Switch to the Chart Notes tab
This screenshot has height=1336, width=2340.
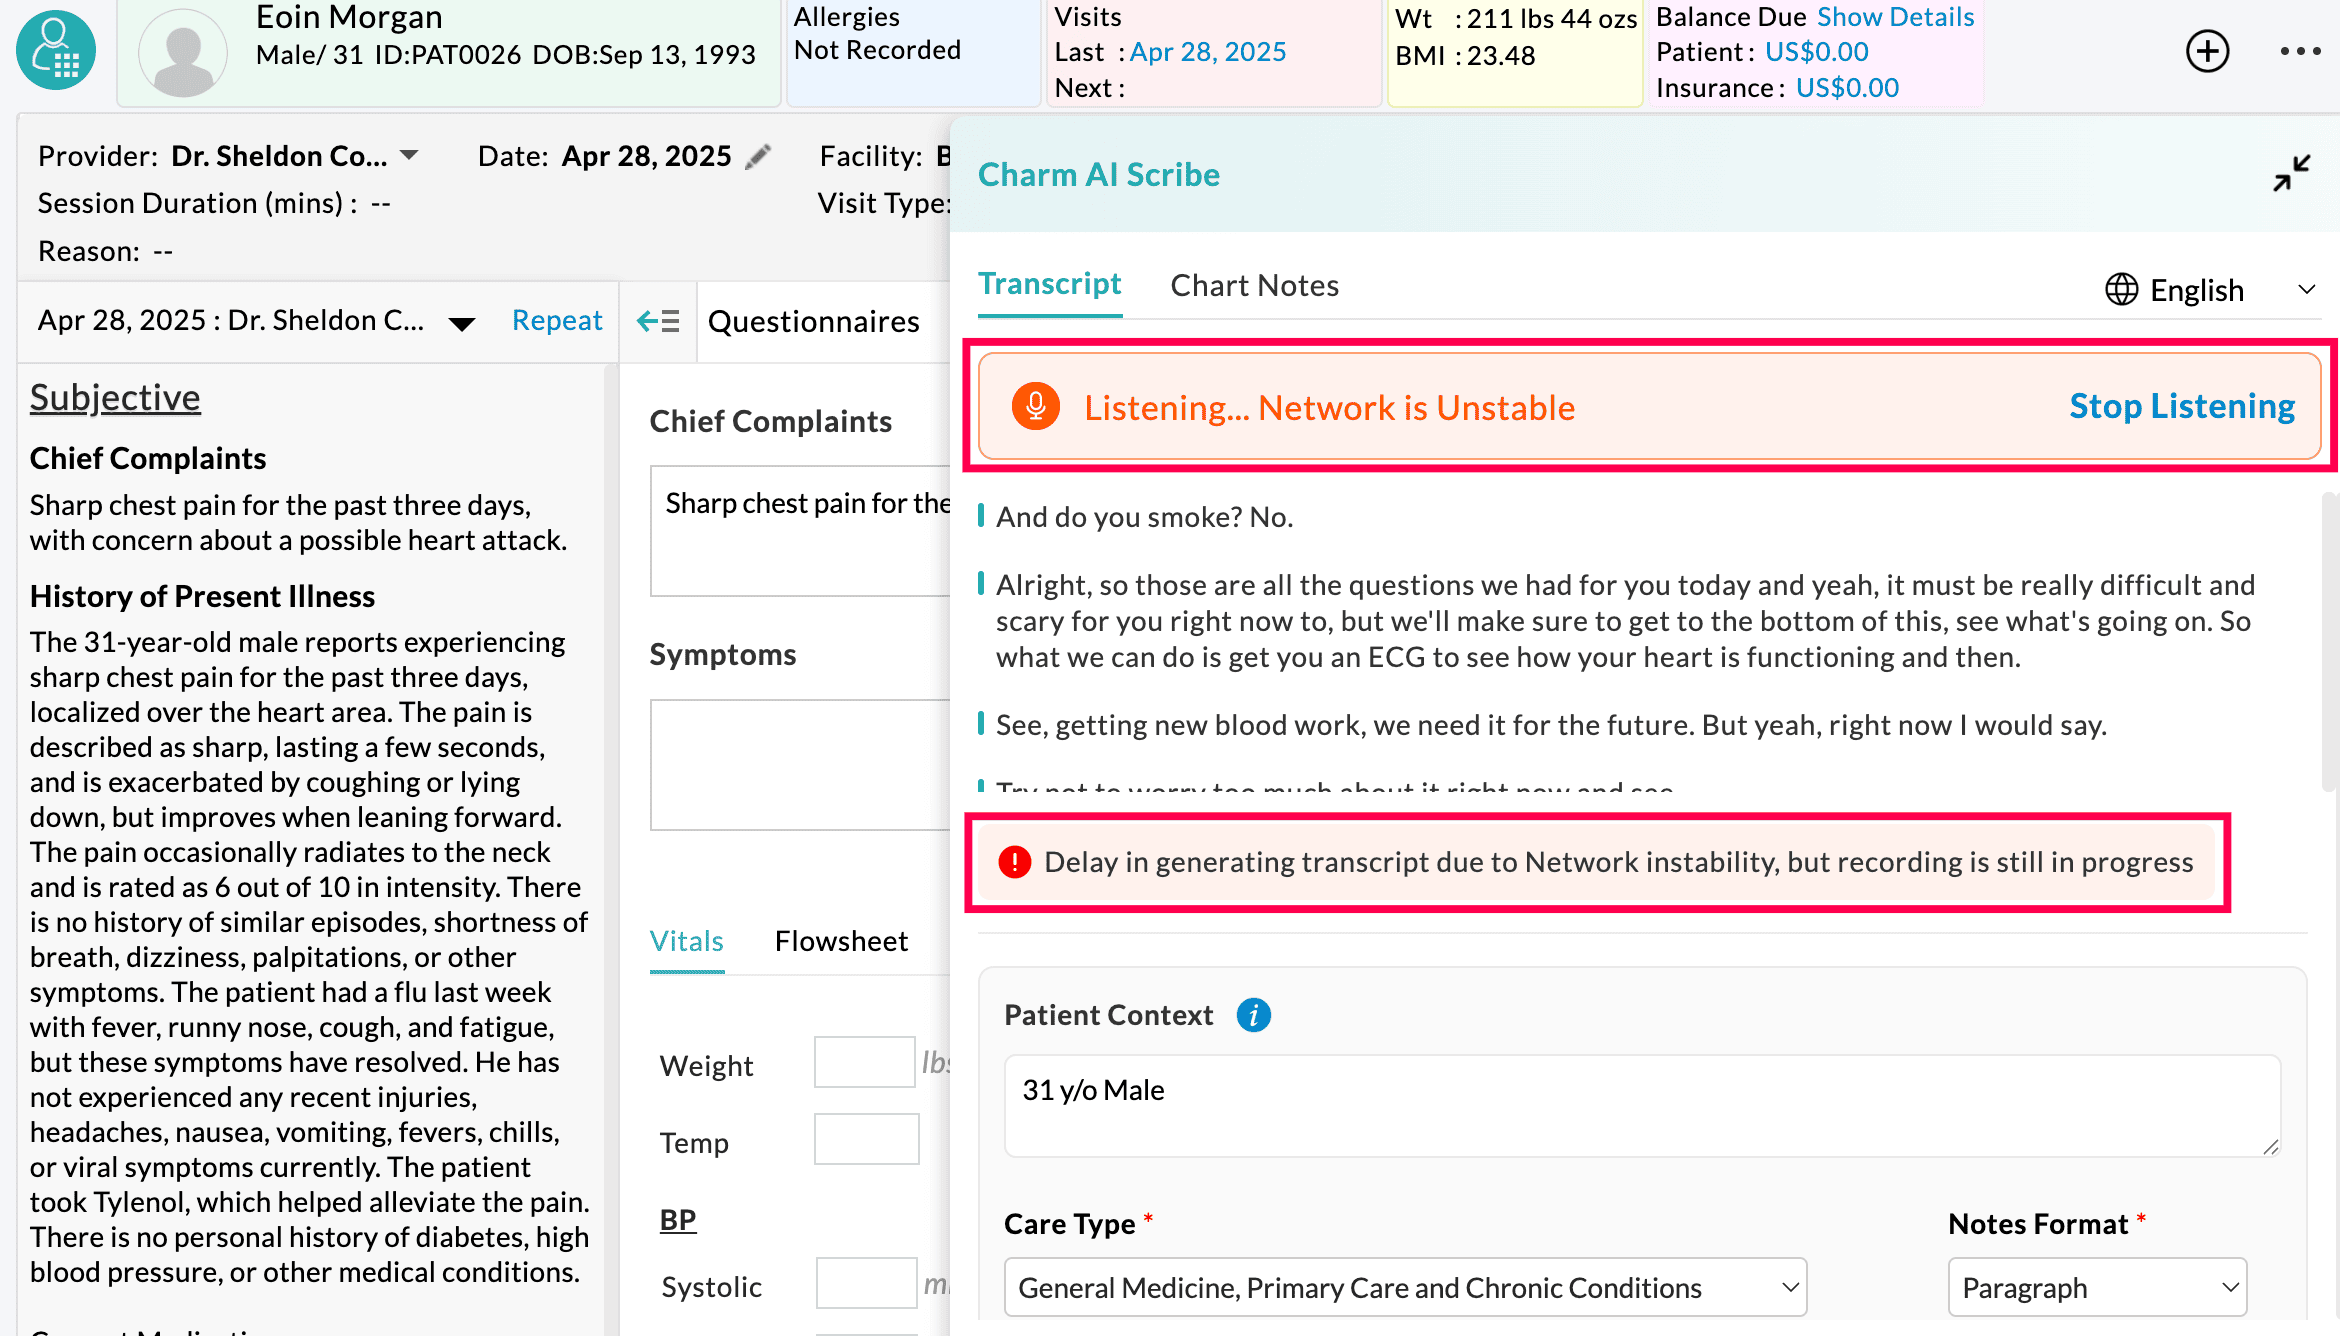(1254, 285)
